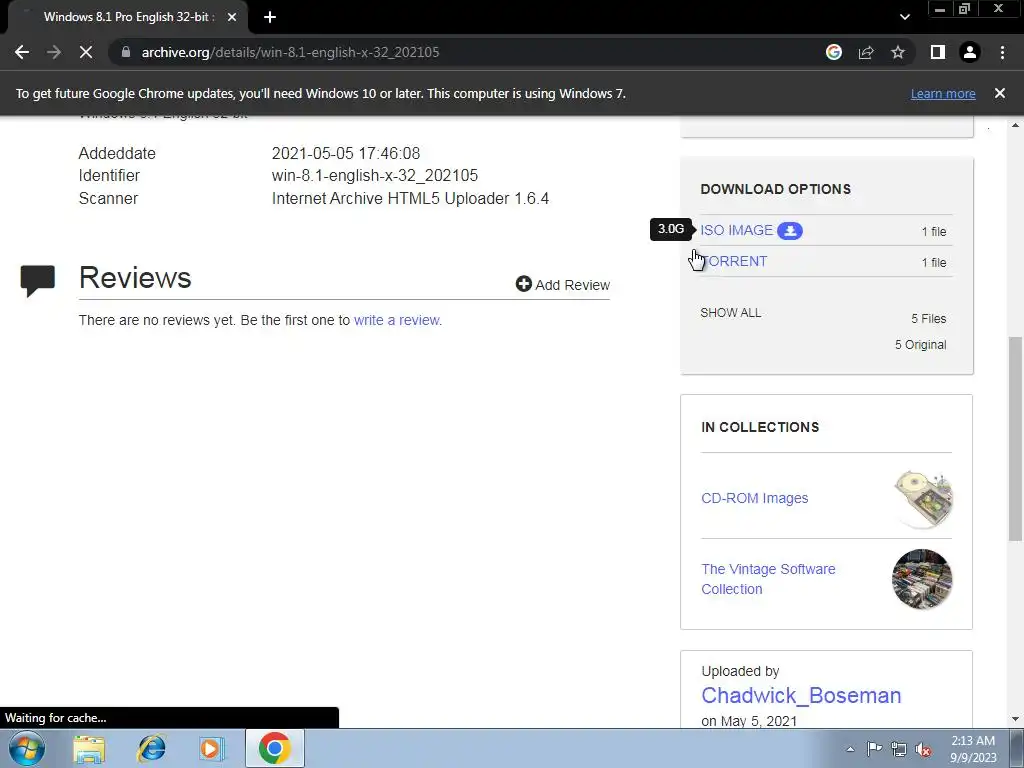Image resolution: width=1024 pixels, height=768 pixels.
Task: Click the 5 Files count text
Action: [x=929, y=319]
